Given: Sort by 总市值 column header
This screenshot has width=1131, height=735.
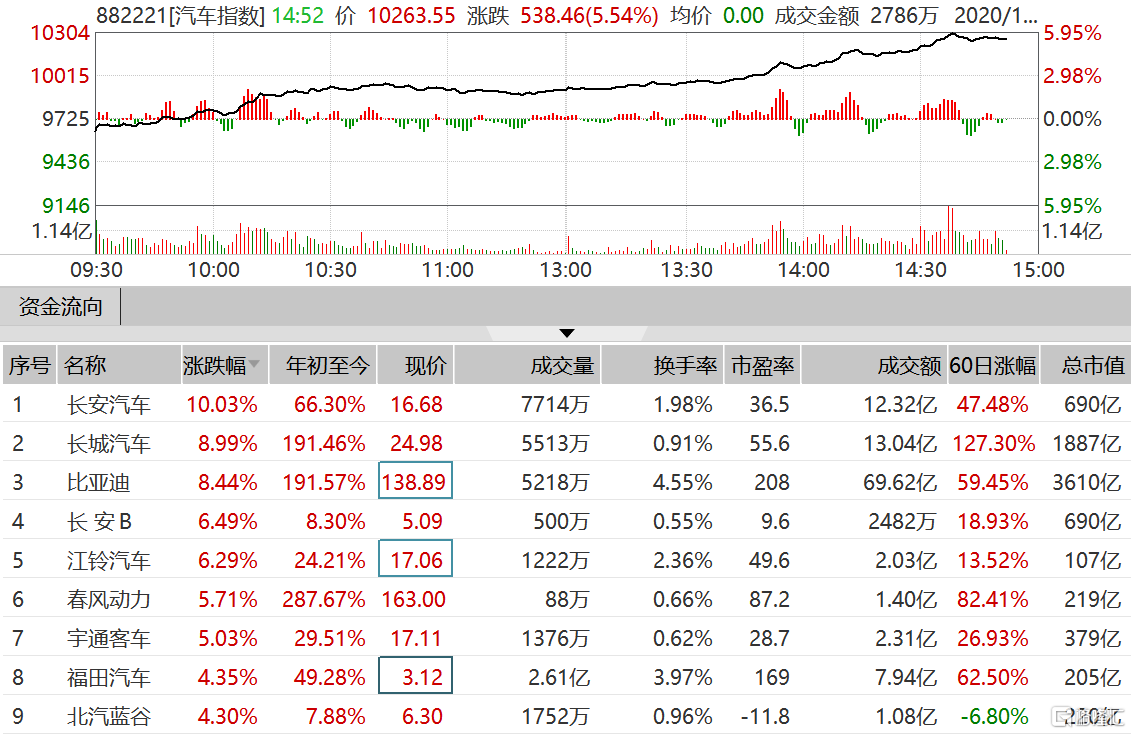Looking at the screenshot, I should pos(1092,366).
